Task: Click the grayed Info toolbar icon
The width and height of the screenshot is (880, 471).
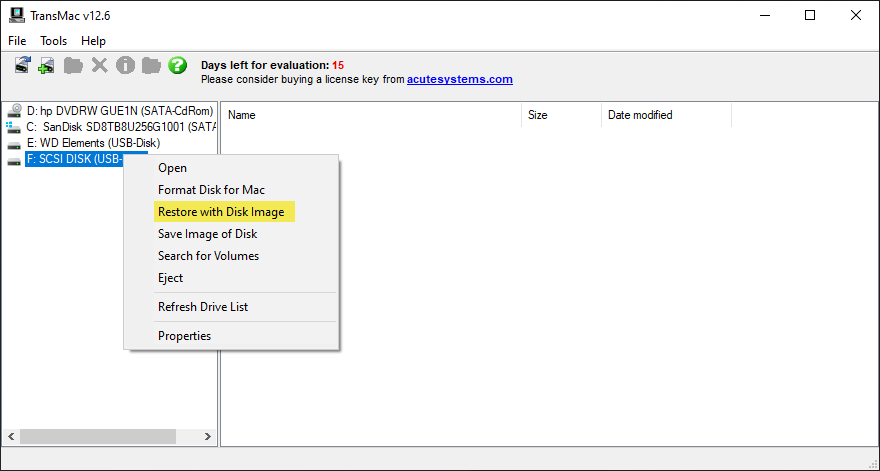Action: click(125, 65)
